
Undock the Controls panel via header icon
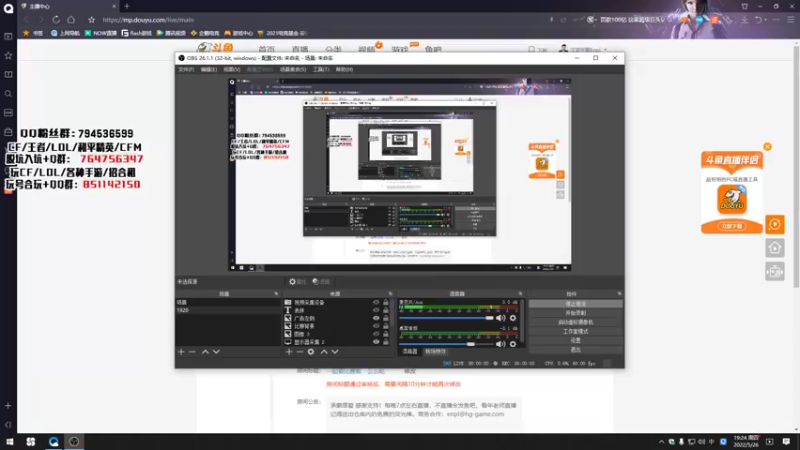tap(619, 294)
